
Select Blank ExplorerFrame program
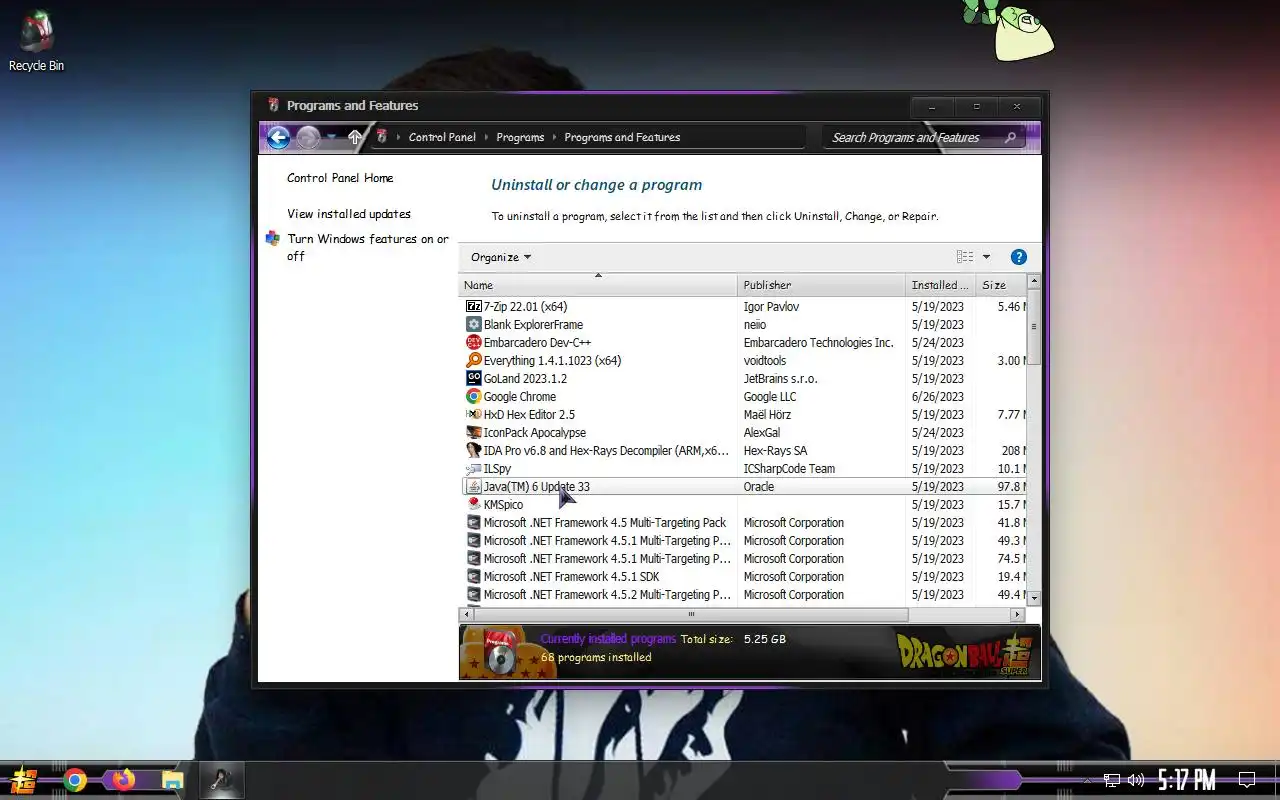(x=743, y=325)
